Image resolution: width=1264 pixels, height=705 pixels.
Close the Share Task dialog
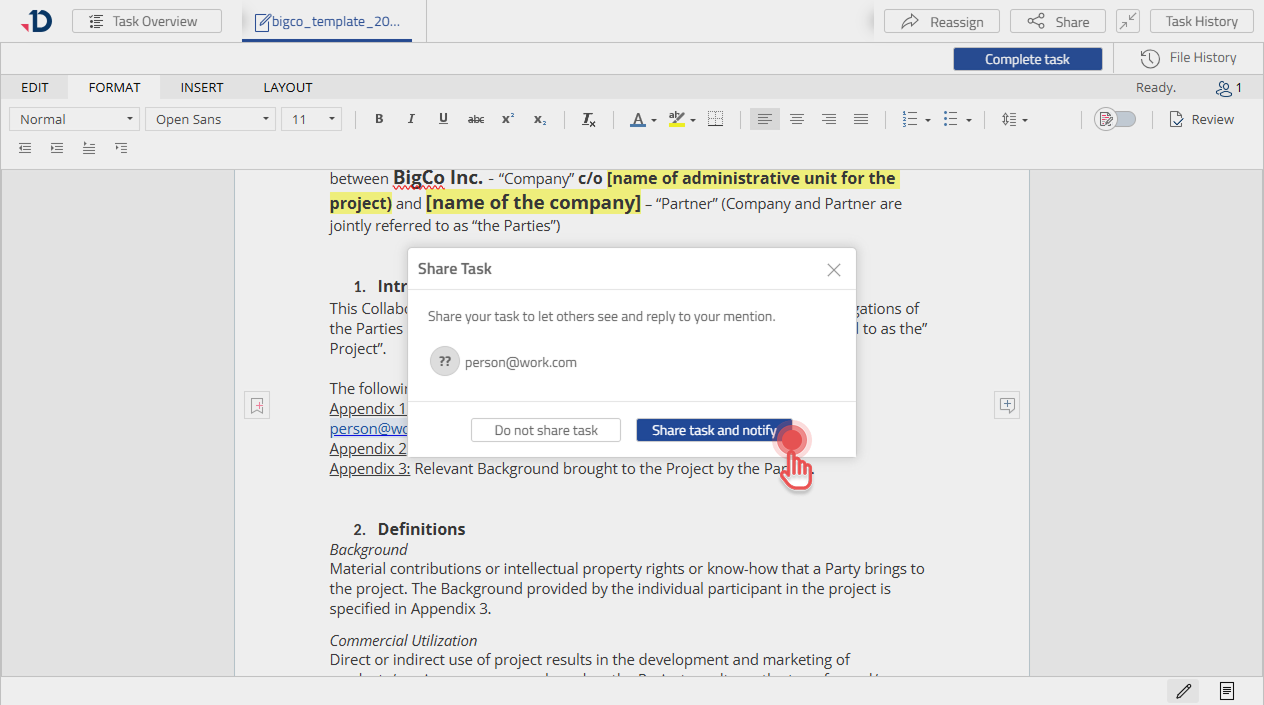click(x=834, y=270)
